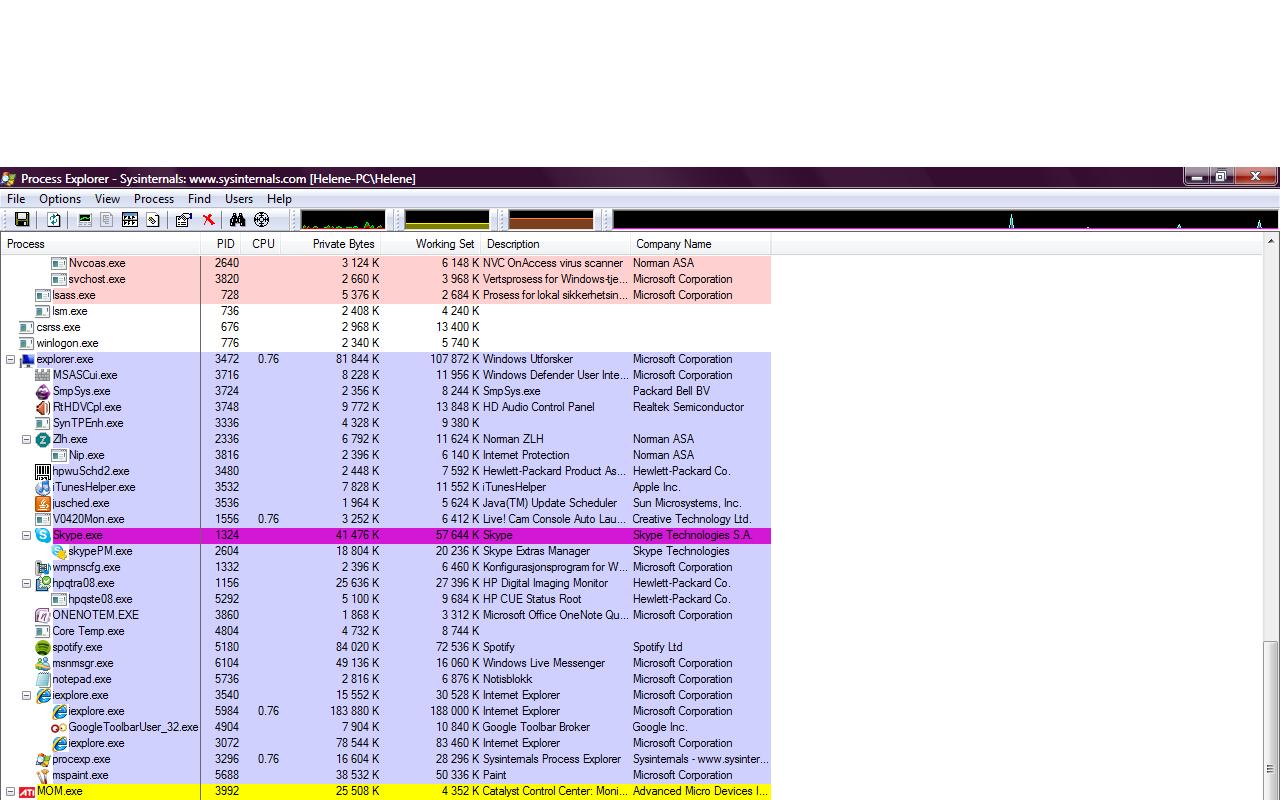Click the wide I/O history graph
Screen dimensions: 1280x800
point(945,220)
